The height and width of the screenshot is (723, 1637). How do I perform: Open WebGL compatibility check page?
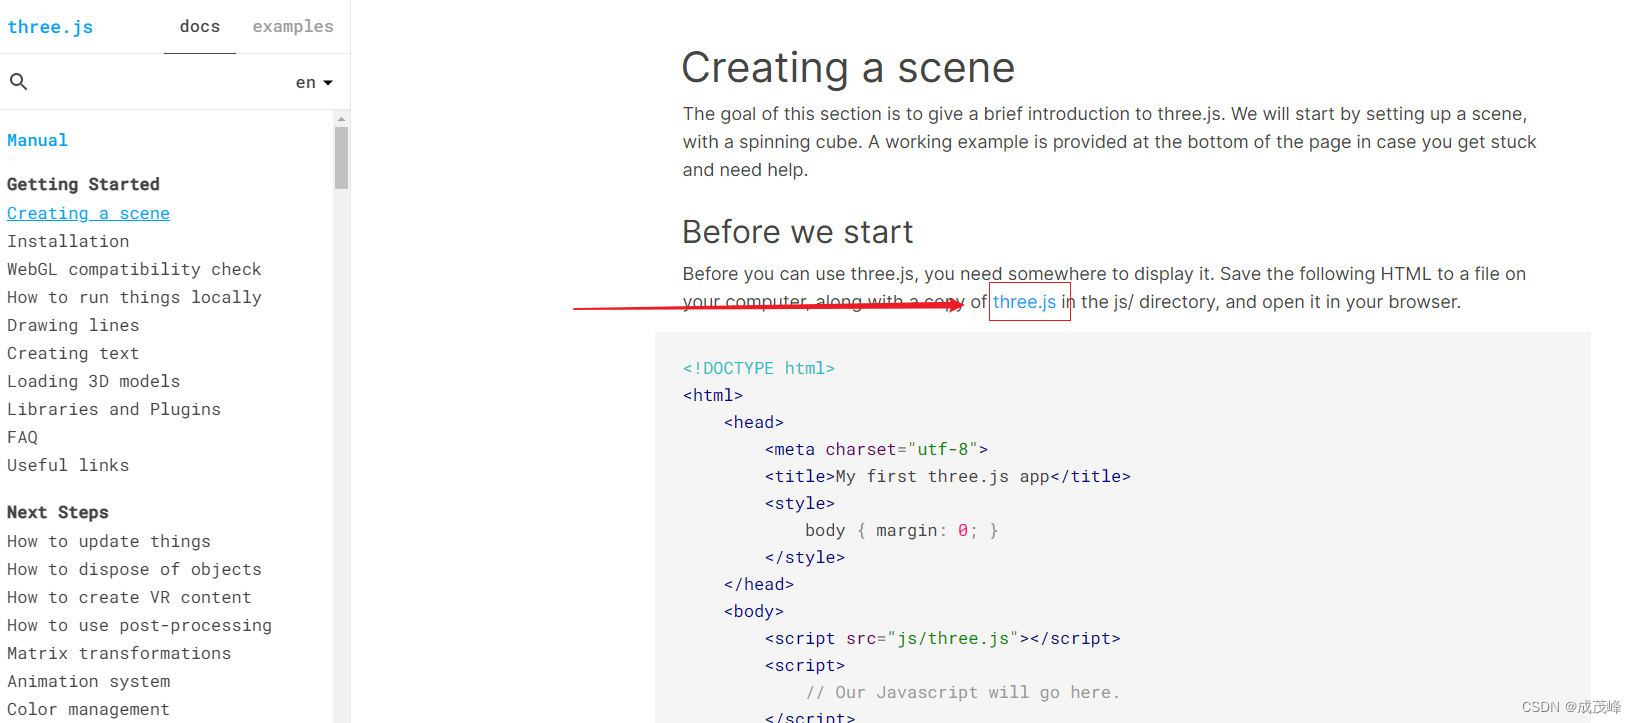[134, 269]
